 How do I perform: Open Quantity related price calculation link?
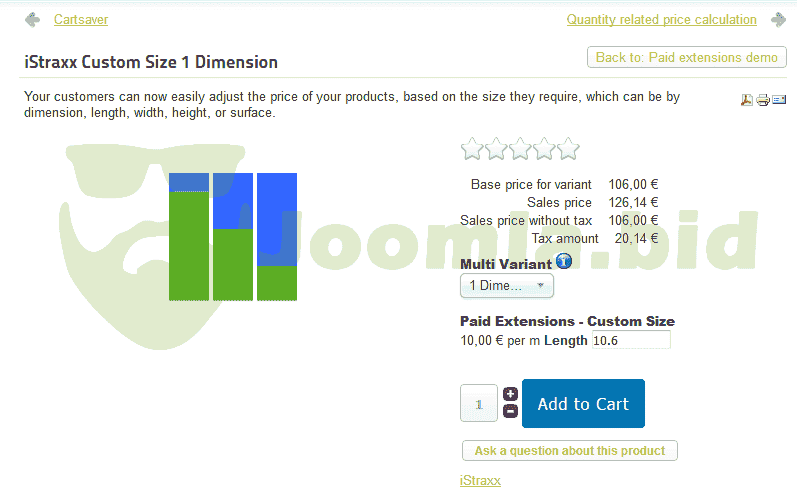coord(661,19)
